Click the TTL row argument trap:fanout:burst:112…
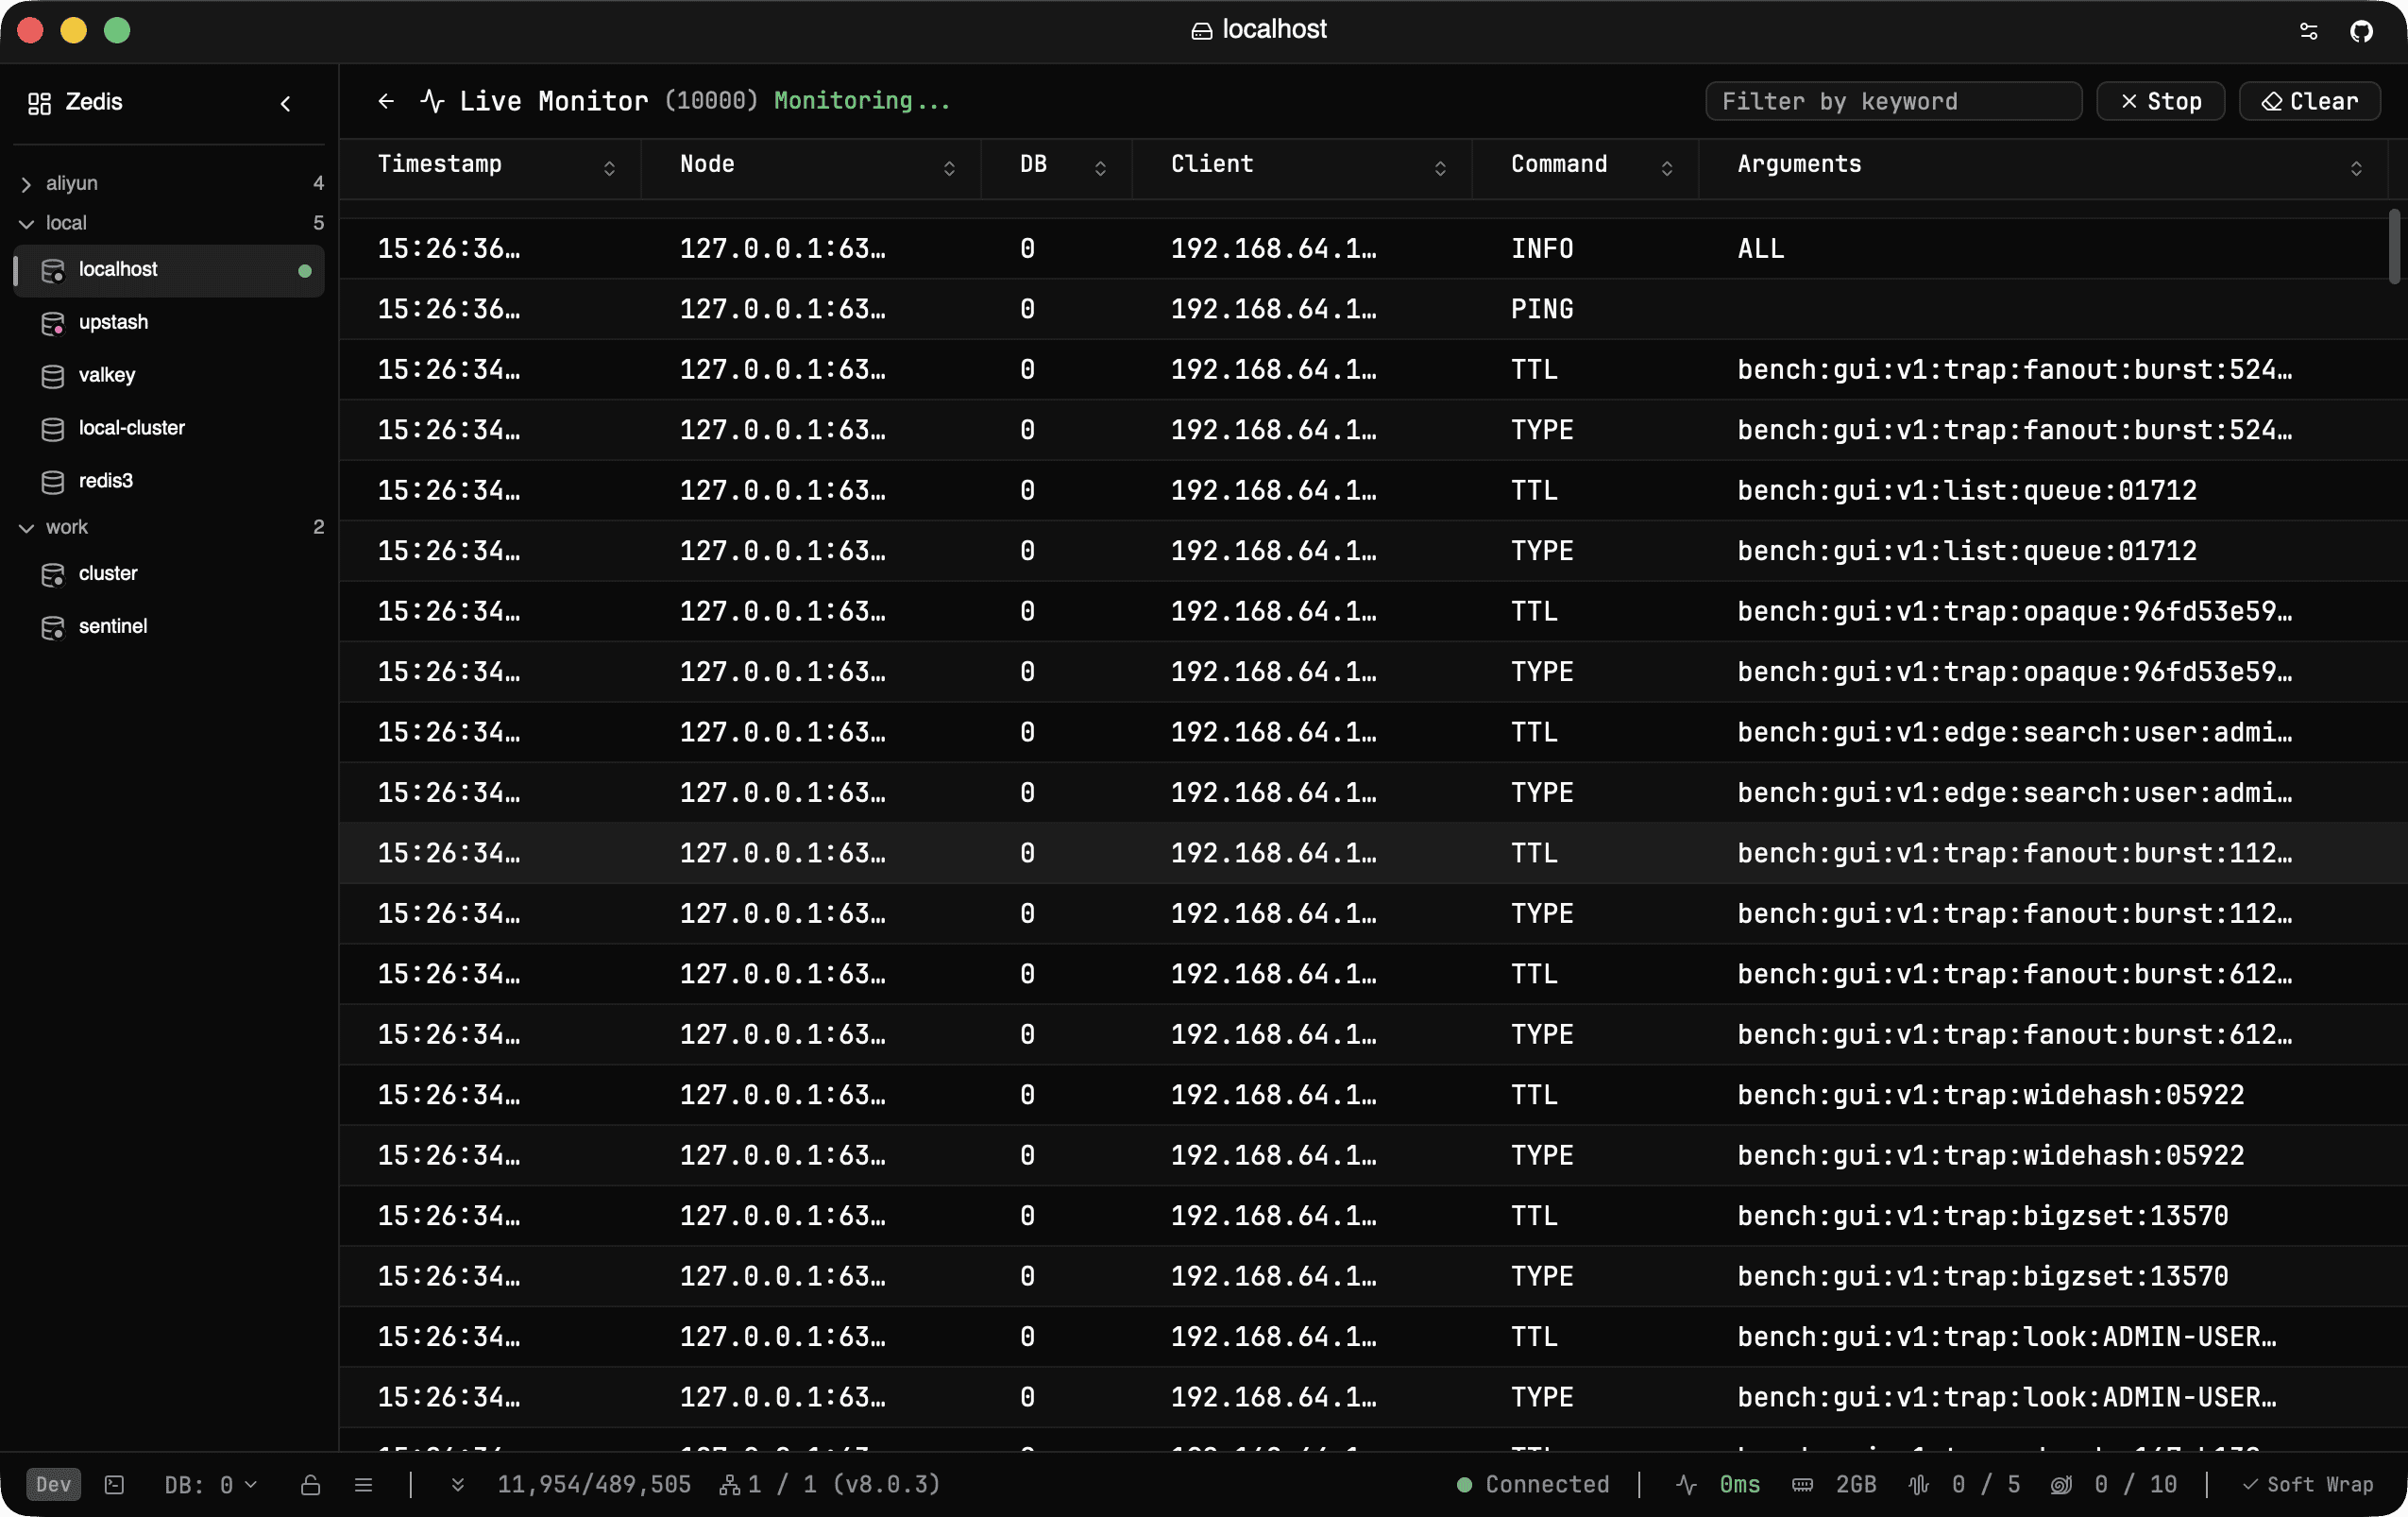The height and width of the screenshot is (1517, 2408). tap(2015, 854)
